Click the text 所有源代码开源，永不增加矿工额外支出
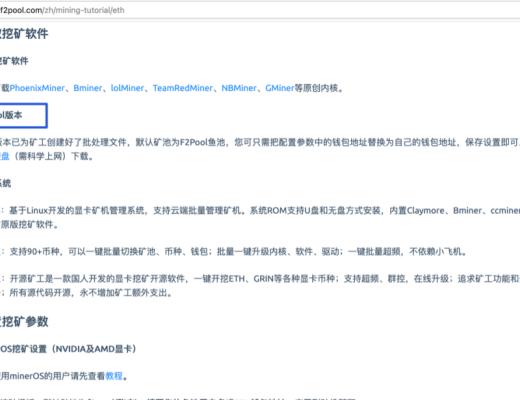The width and height of the screenshot is (520, 400). 91,293
